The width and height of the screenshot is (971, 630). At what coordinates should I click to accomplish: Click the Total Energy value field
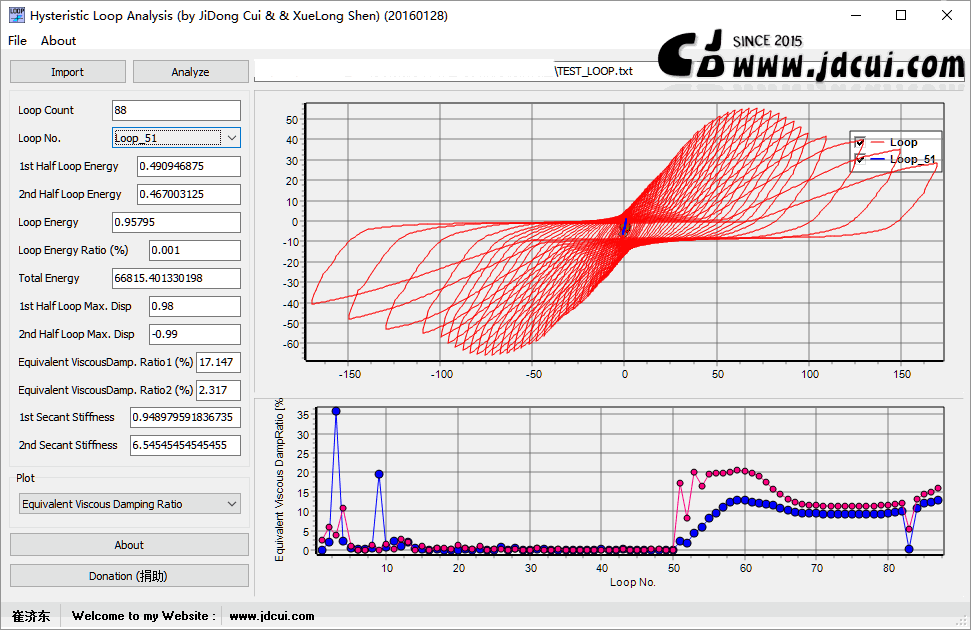click(x=176, y=278)
